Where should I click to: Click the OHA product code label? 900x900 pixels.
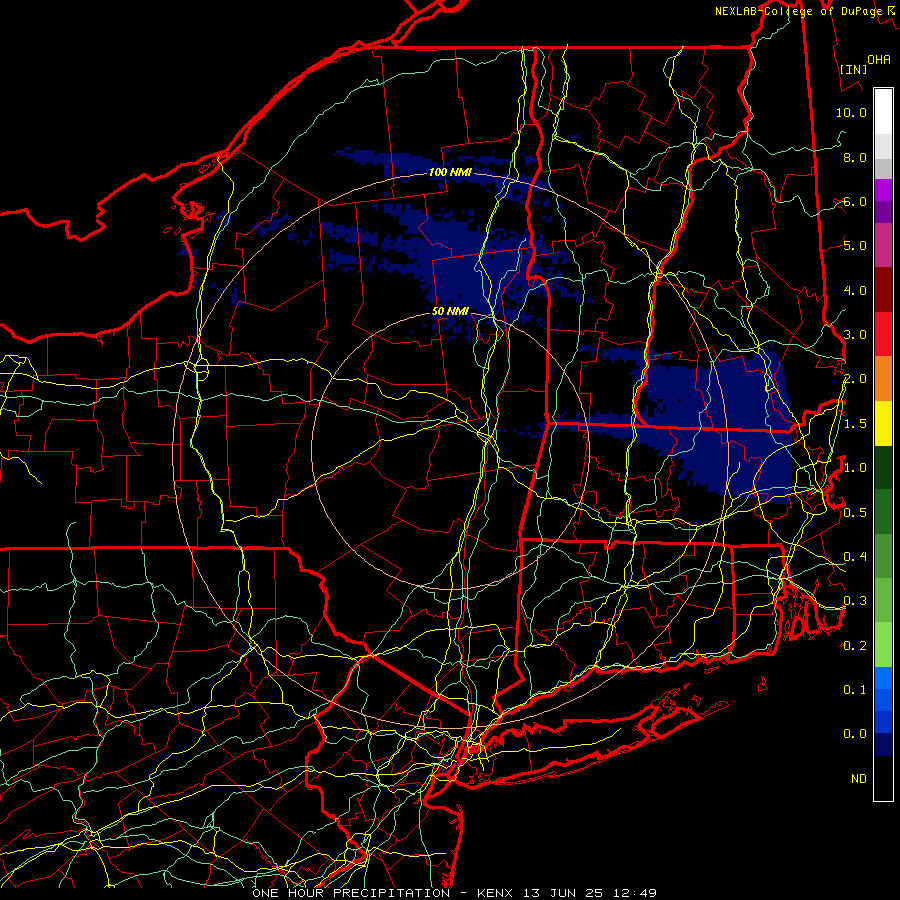(879, 60)
